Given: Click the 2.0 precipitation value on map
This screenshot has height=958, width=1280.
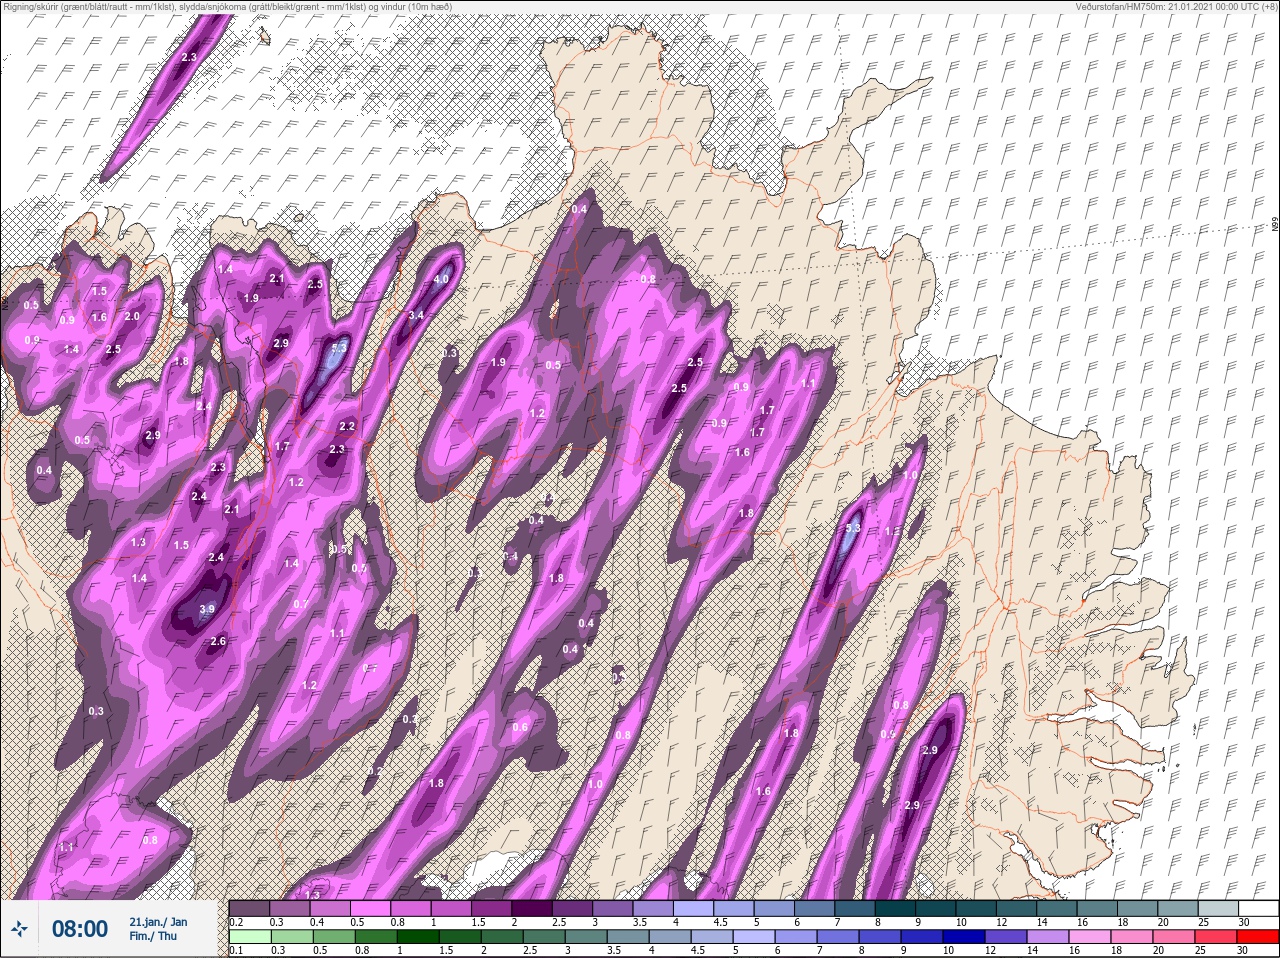Looking at the screenshot, I should [x=132, y=316].
